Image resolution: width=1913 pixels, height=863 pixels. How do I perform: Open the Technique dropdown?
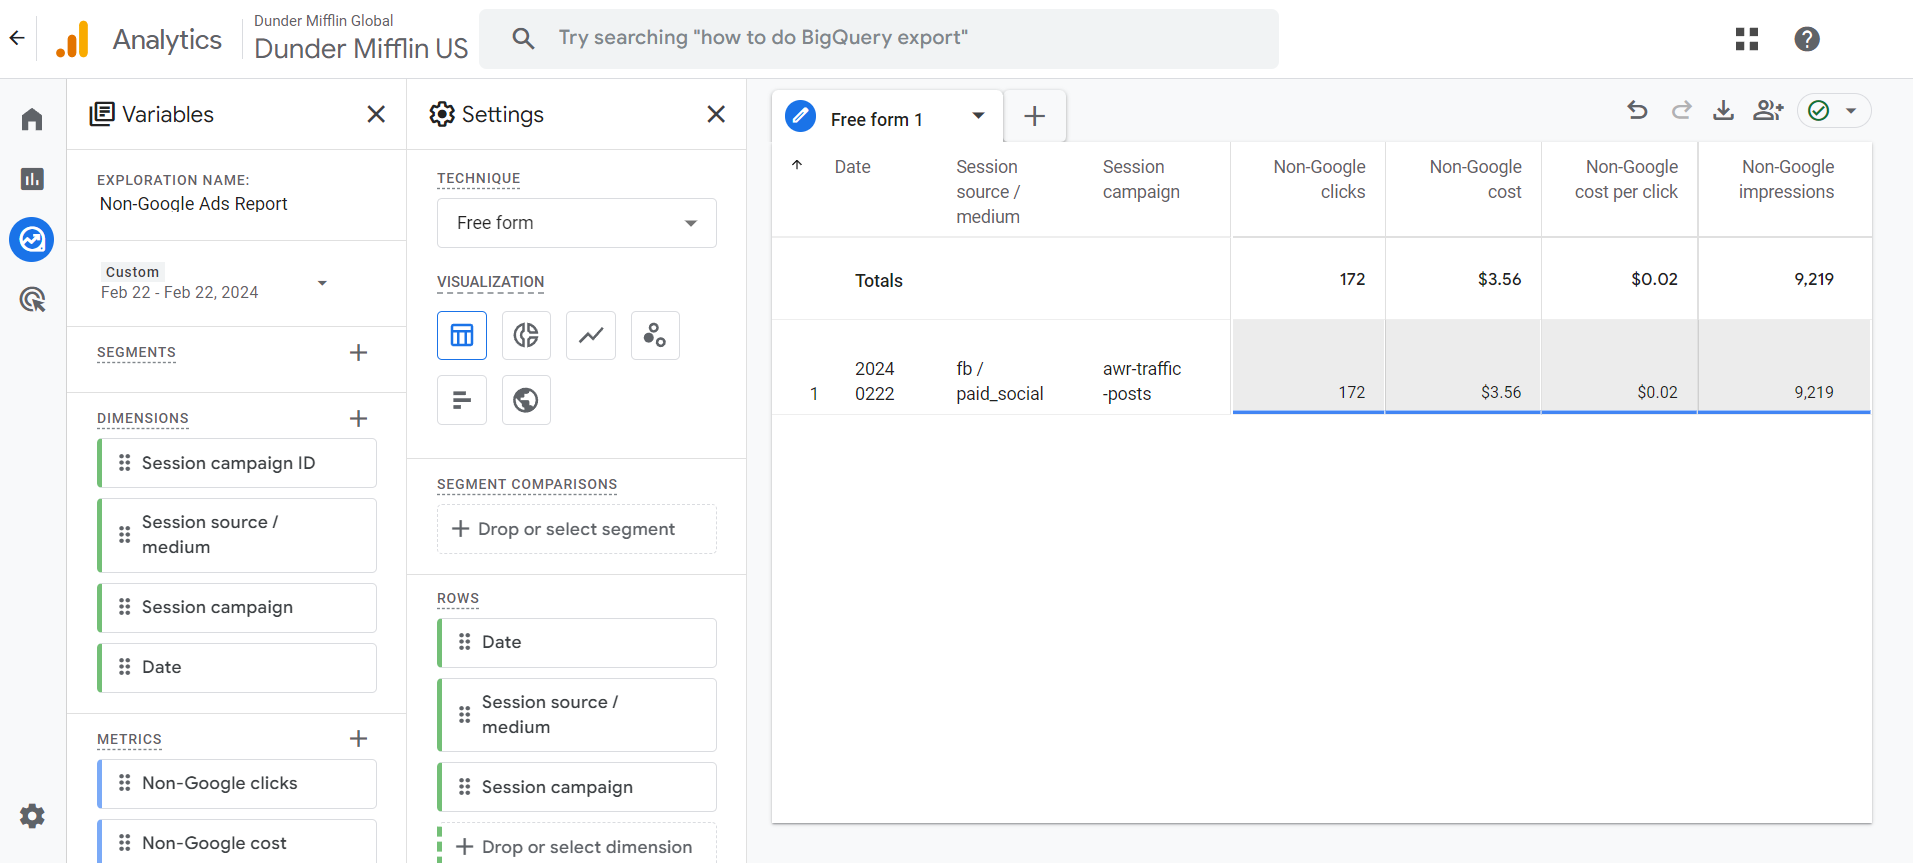point(577,223)
